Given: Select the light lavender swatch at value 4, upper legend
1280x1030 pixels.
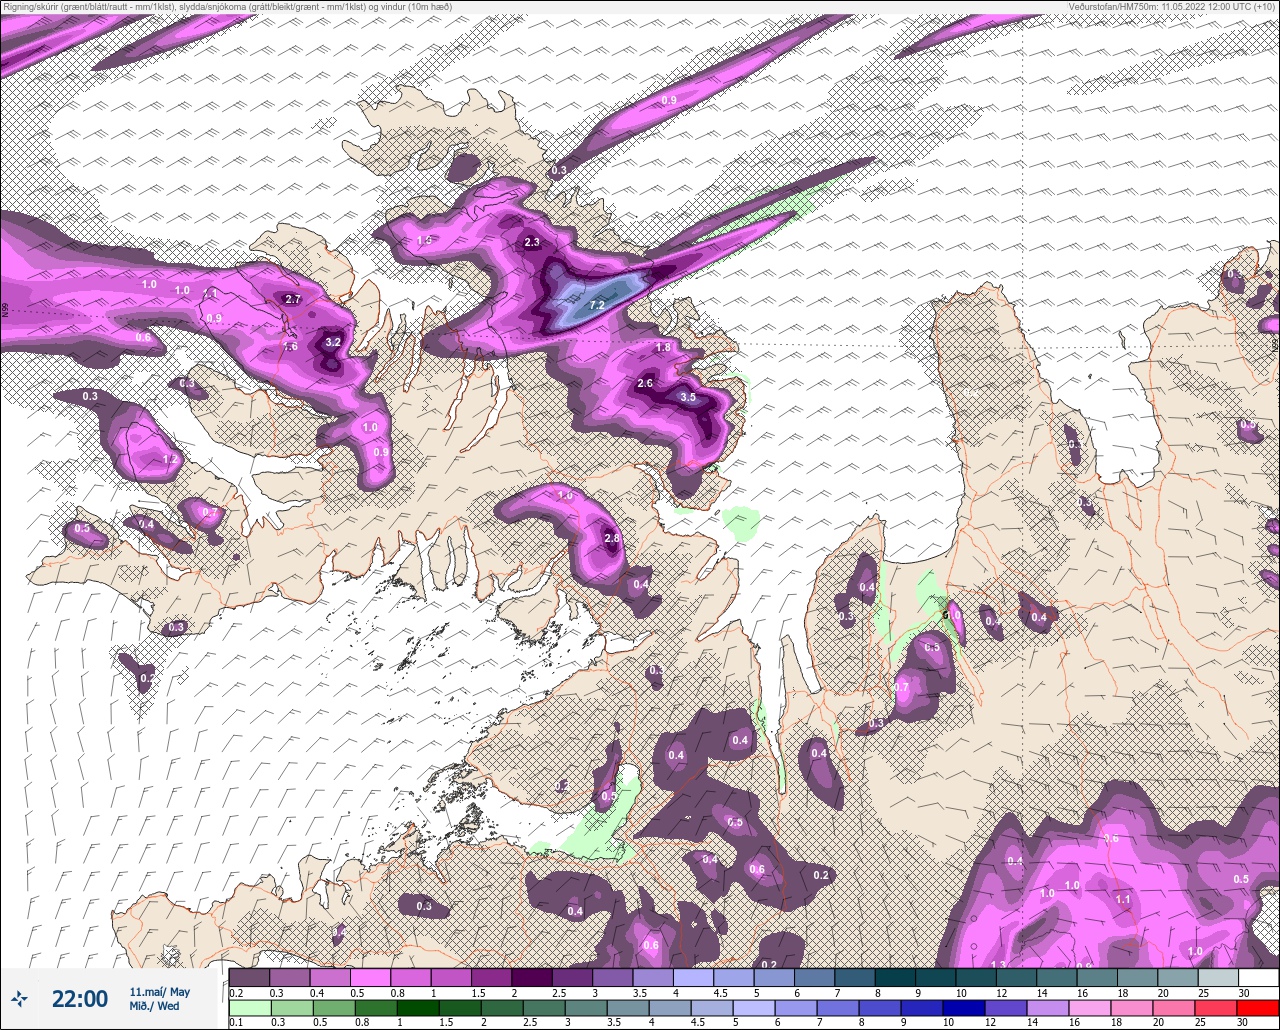Looking at the screenshot, I should [x=693, y=977].
